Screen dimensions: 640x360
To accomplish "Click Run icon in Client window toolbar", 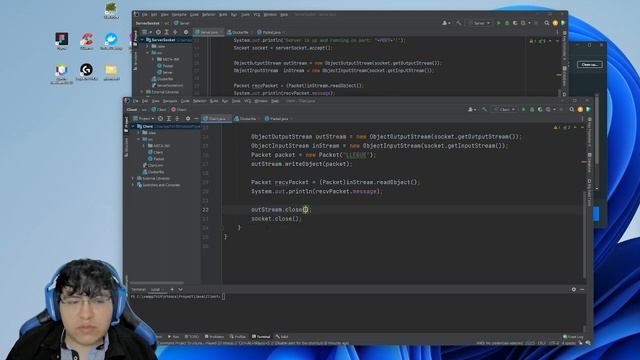I will coord(524,109).
